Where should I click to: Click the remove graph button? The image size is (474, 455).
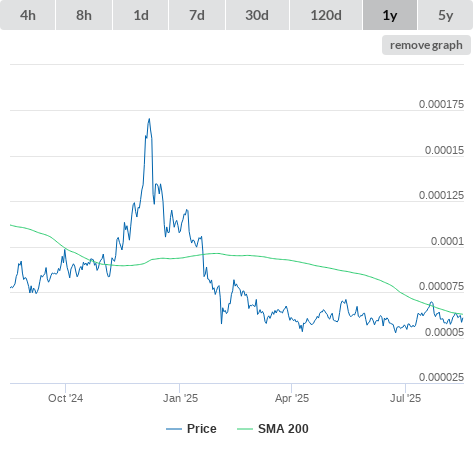(x=426, y=45)
